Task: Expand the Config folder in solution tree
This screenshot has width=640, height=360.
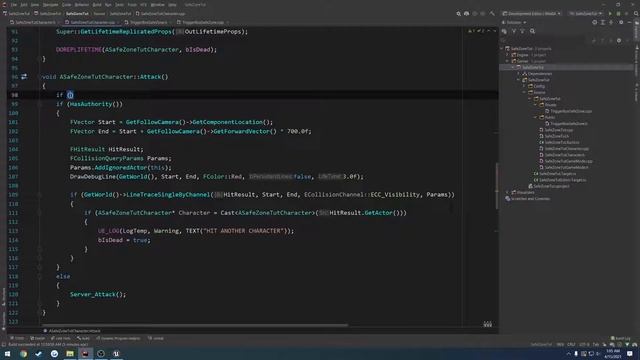Action: (x=524, y=86)
